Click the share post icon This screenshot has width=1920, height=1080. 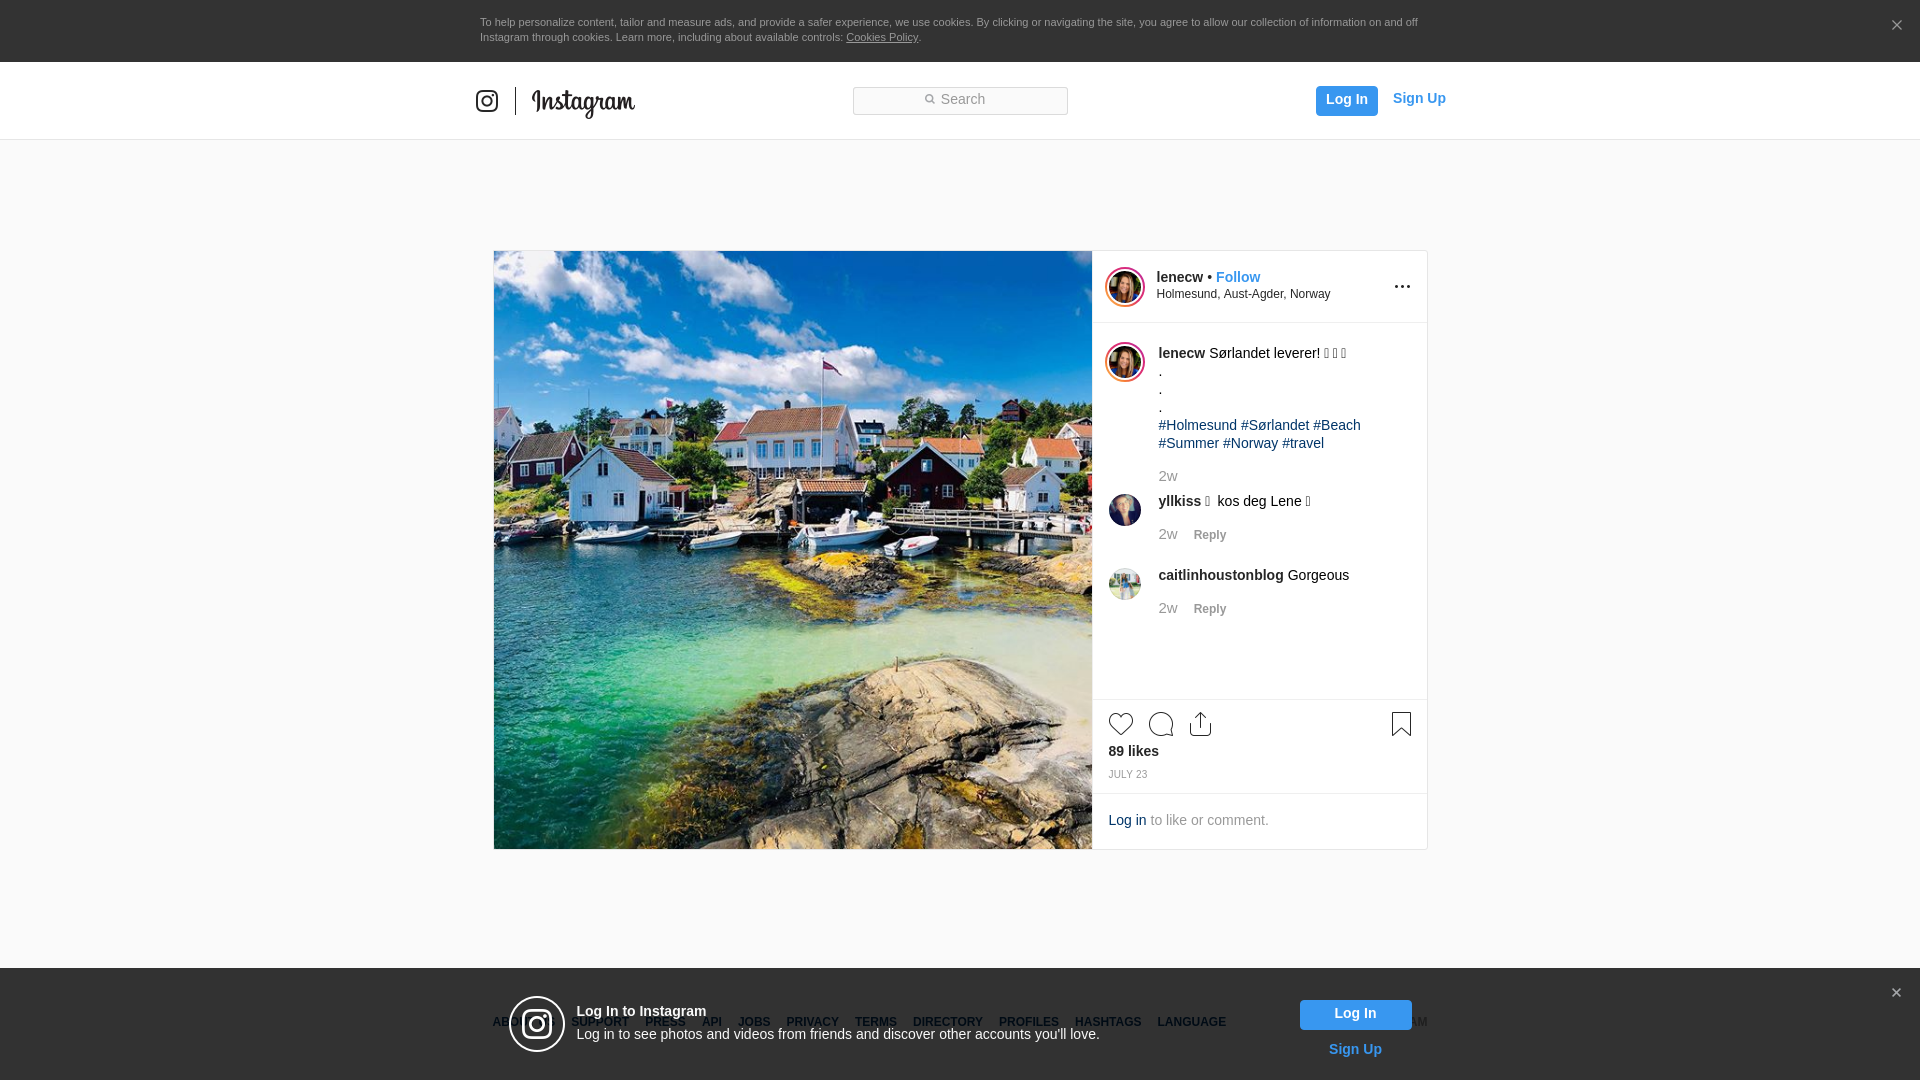tap(1200, 724)
